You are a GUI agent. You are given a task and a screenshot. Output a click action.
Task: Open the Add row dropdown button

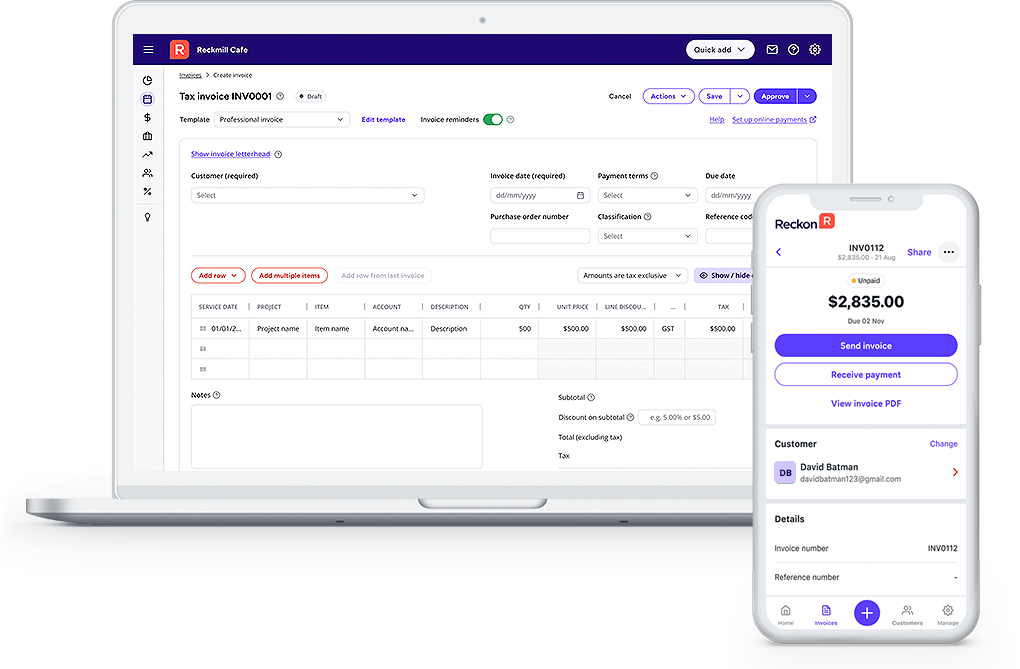(x=219, y=275)
